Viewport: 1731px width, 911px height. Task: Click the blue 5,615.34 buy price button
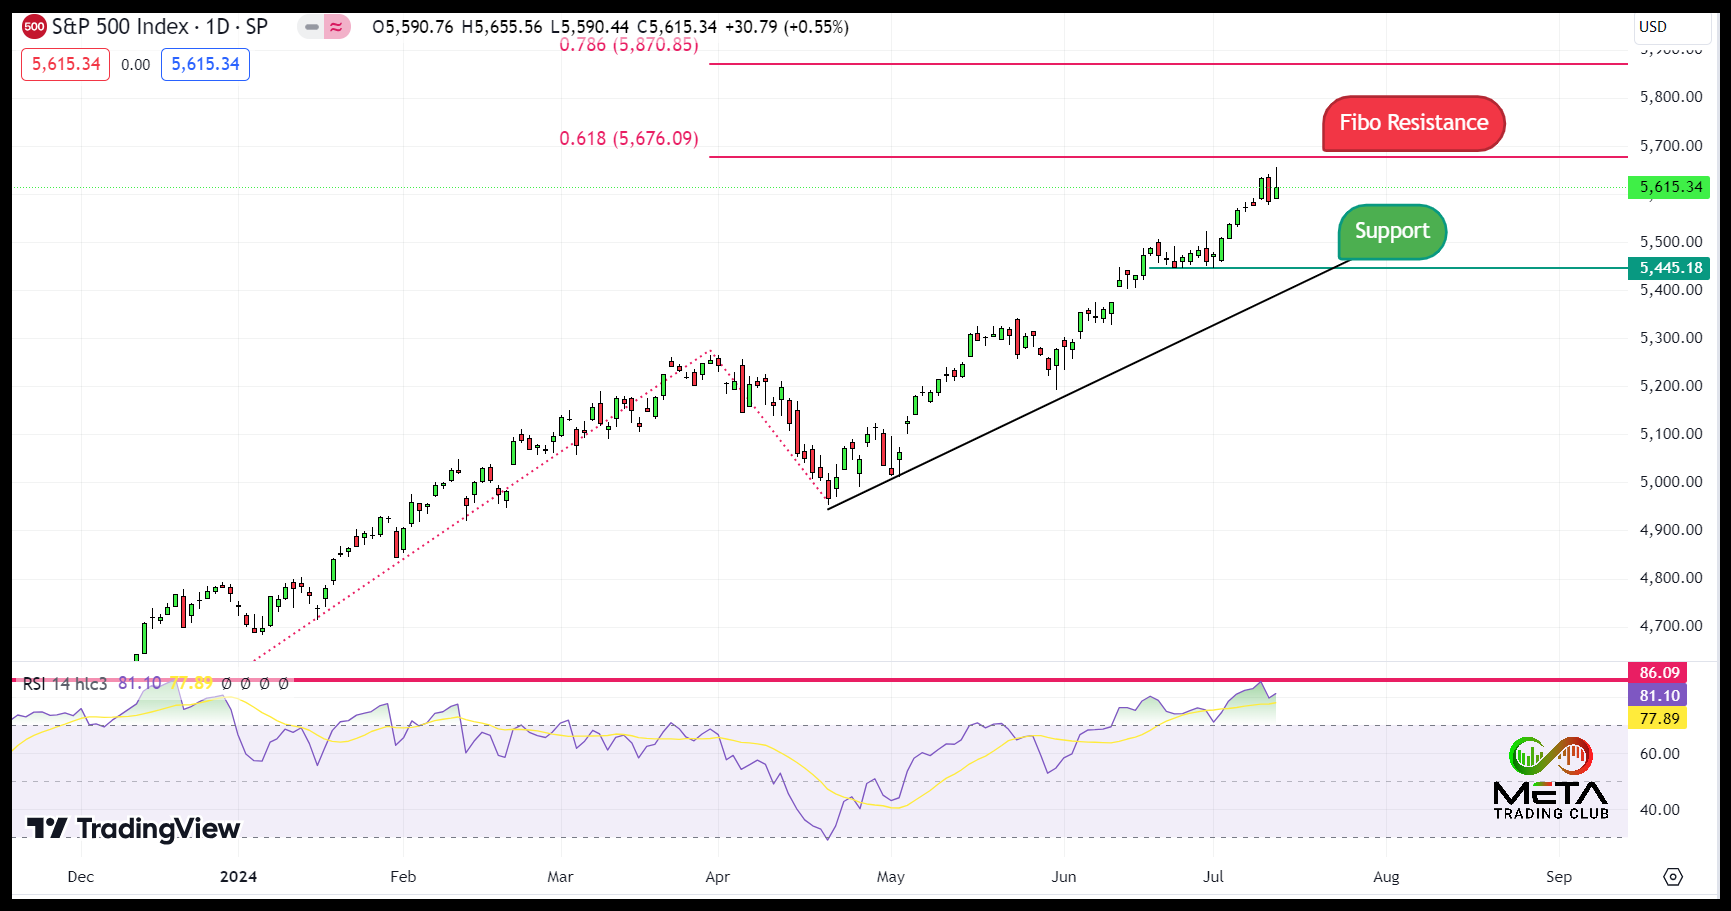click(205, 64)
